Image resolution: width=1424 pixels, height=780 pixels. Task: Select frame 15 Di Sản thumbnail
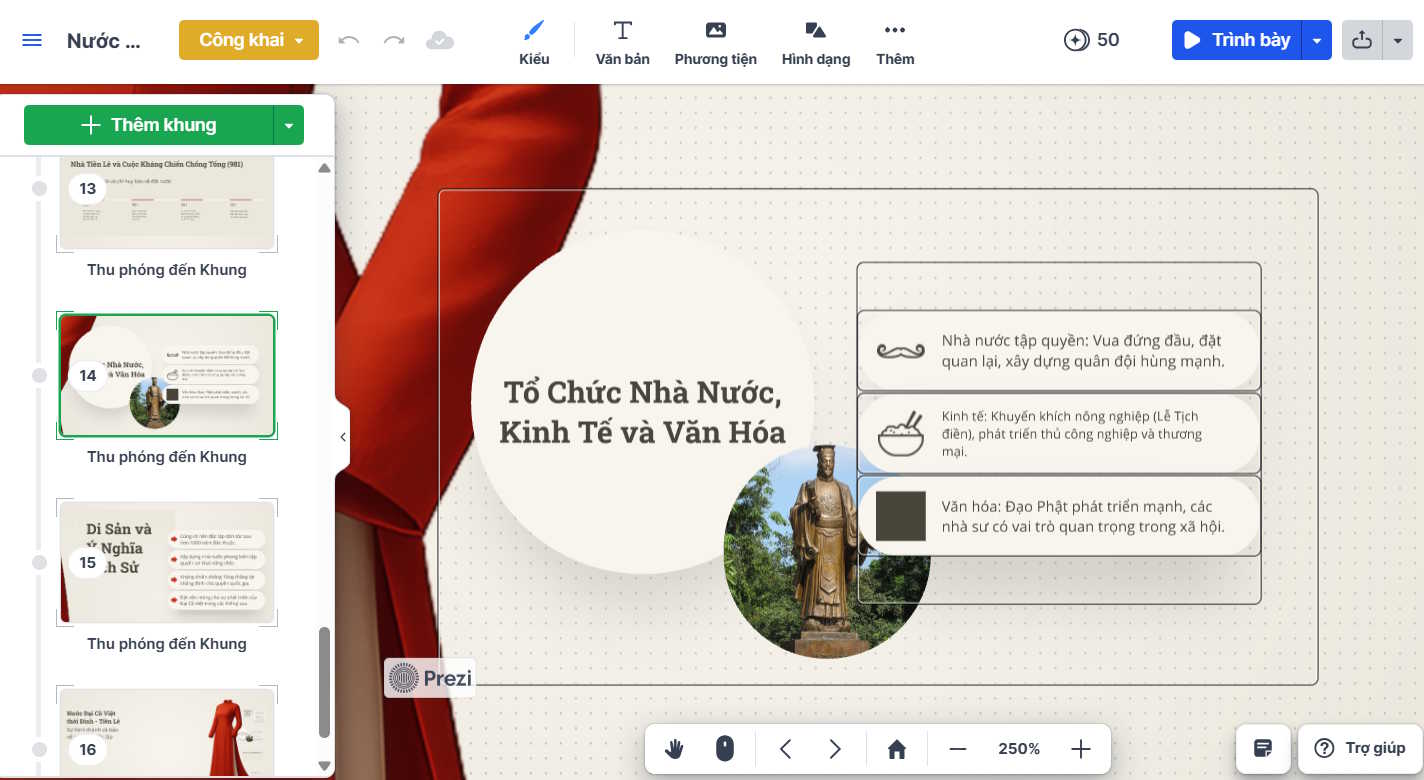coord(166,562)
